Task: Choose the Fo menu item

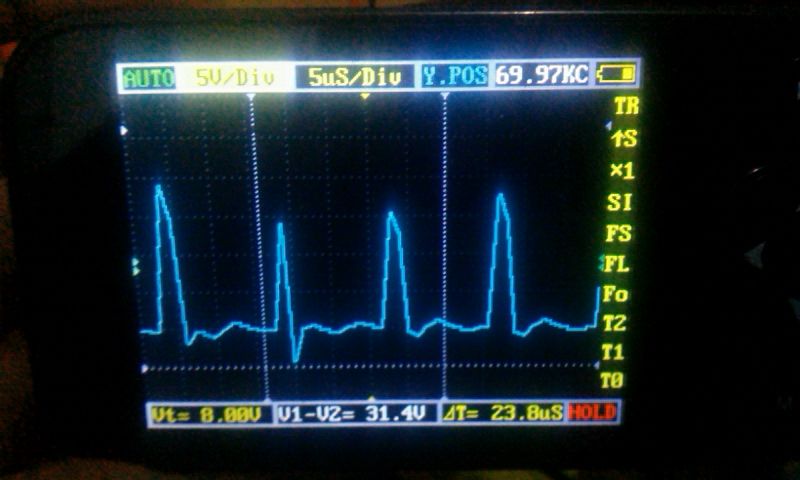Action: coord(615,294)
